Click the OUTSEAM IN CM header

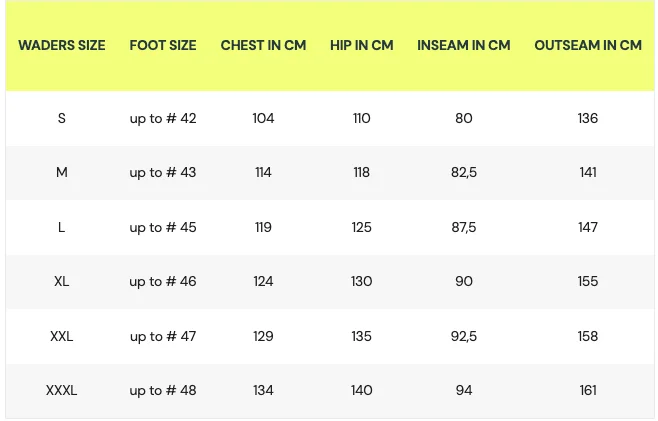click(588, 46)
